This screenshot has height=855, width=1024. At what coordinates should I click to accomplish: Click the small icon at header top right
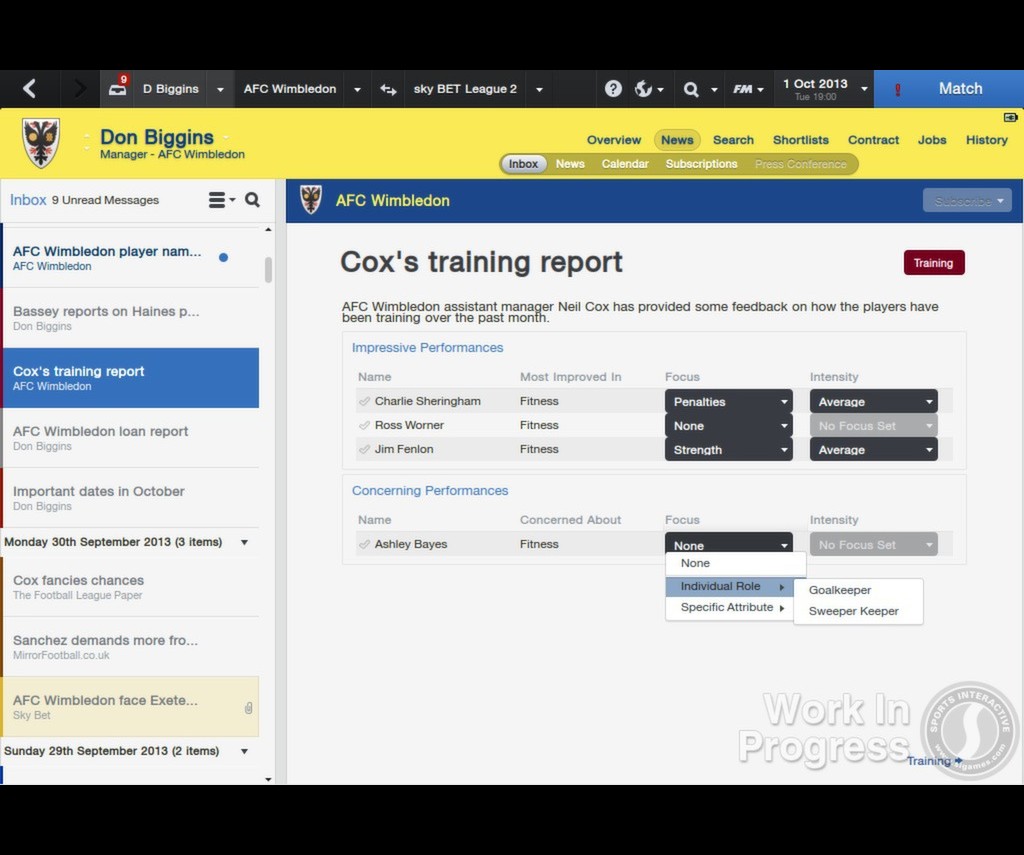[1010, 118]
